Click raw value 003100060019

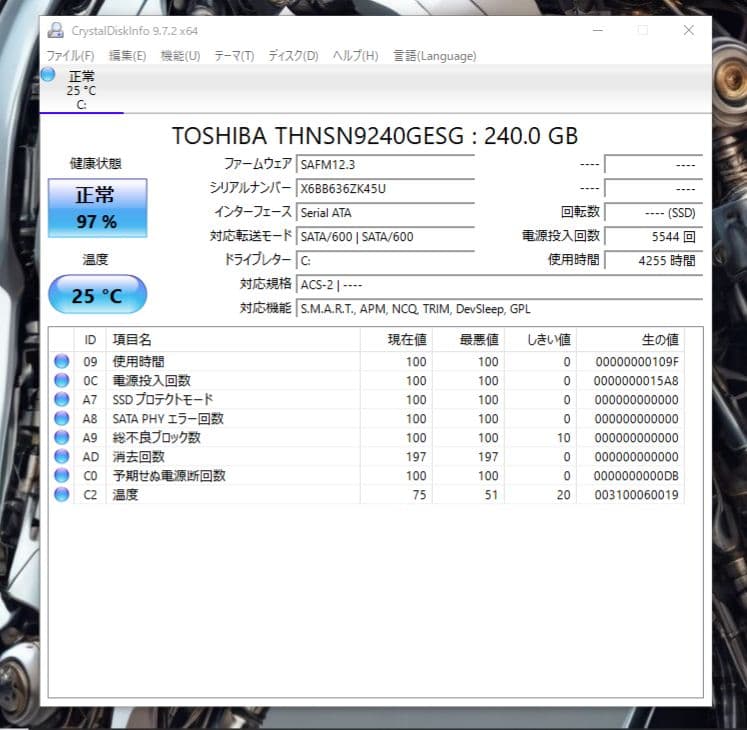(636, 495)
